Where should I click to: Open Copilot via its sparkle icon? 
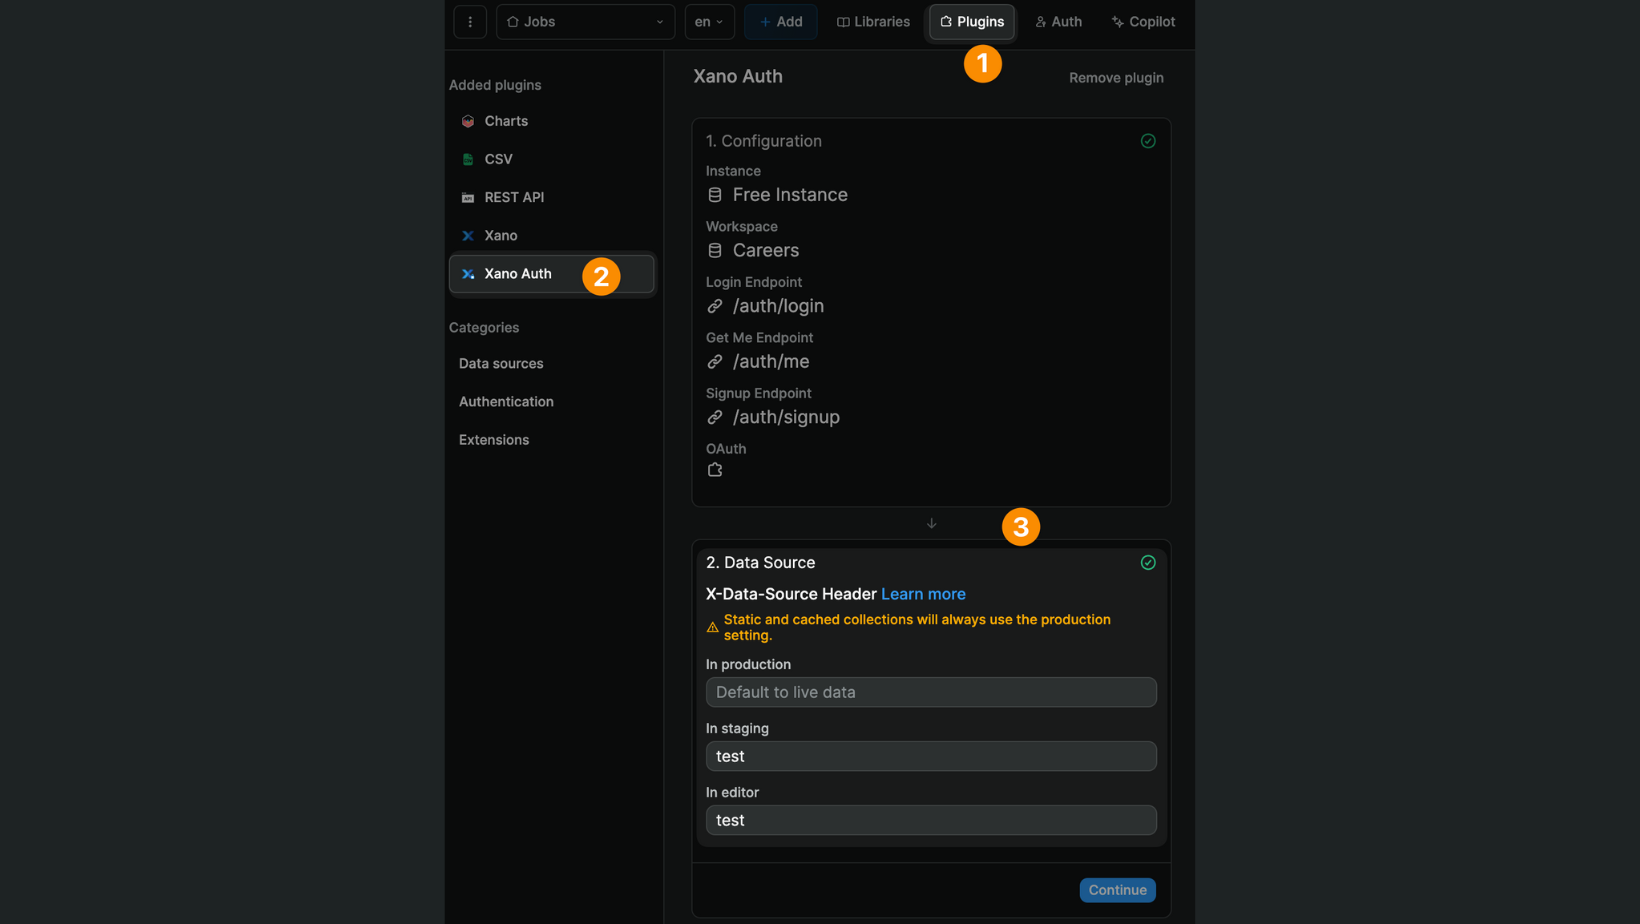(1142, 21)
